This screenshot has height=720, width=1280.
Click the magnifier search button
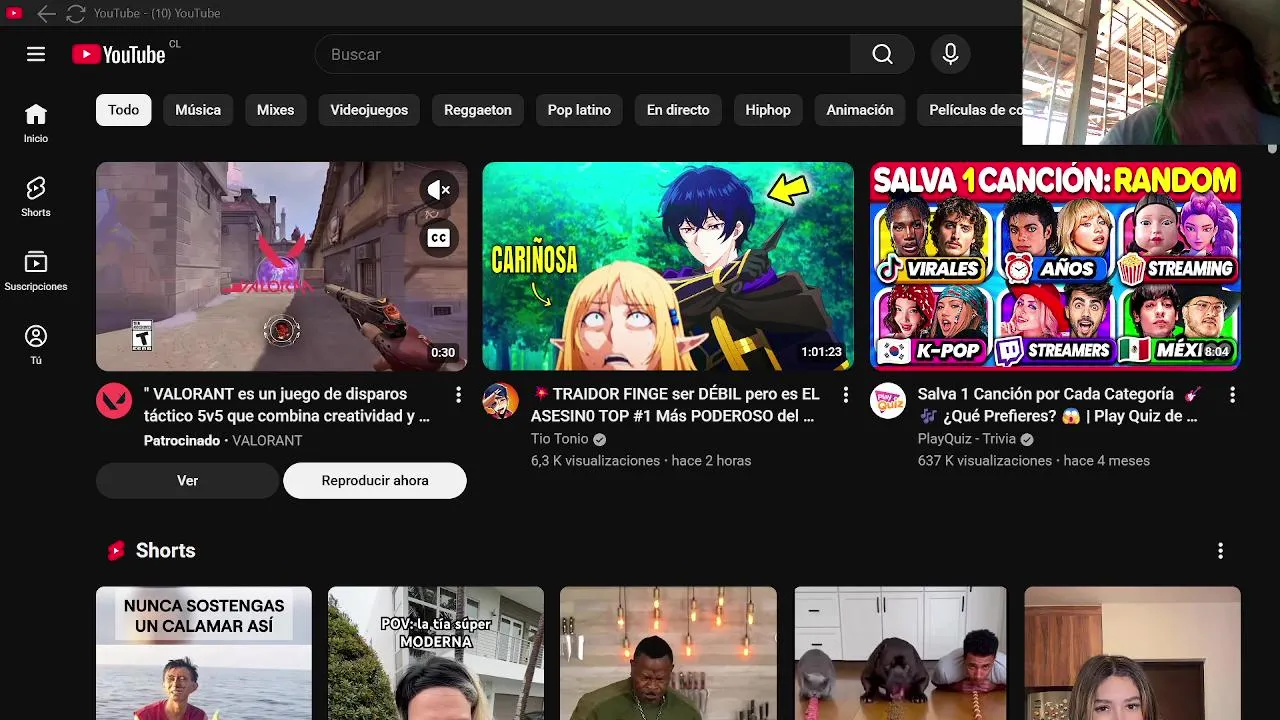[x=882, y=54]
